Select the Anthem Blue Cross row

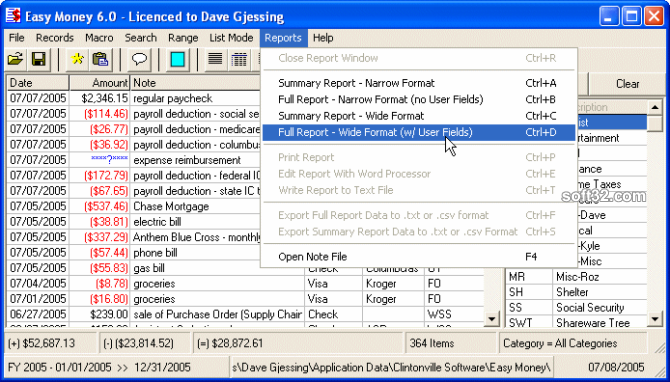(197, 237)
